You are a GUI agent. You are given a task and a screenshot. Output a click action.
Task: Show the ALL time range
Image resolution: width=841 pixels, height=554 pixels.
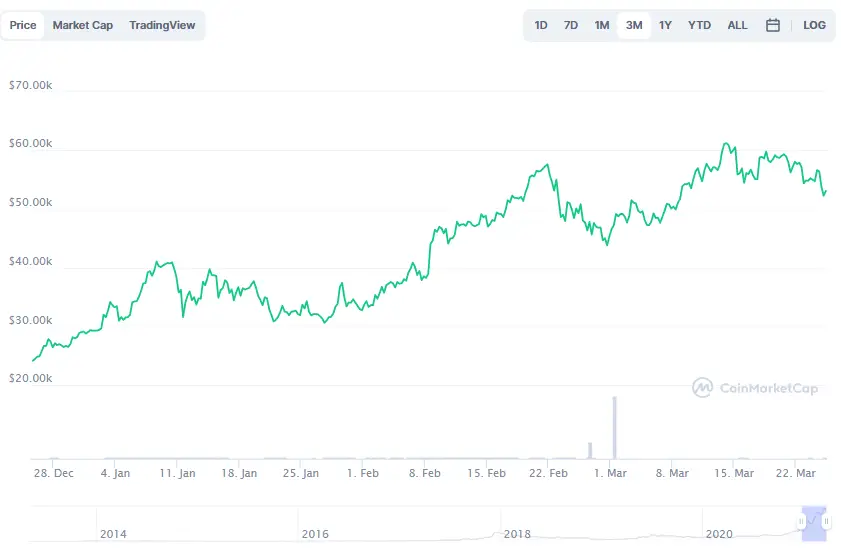[x=737, y=25]
